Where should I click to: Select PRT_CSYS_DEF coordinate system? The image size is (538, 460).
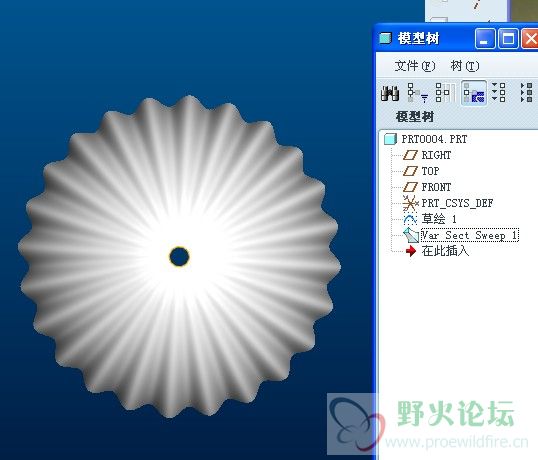coord(457,203)
